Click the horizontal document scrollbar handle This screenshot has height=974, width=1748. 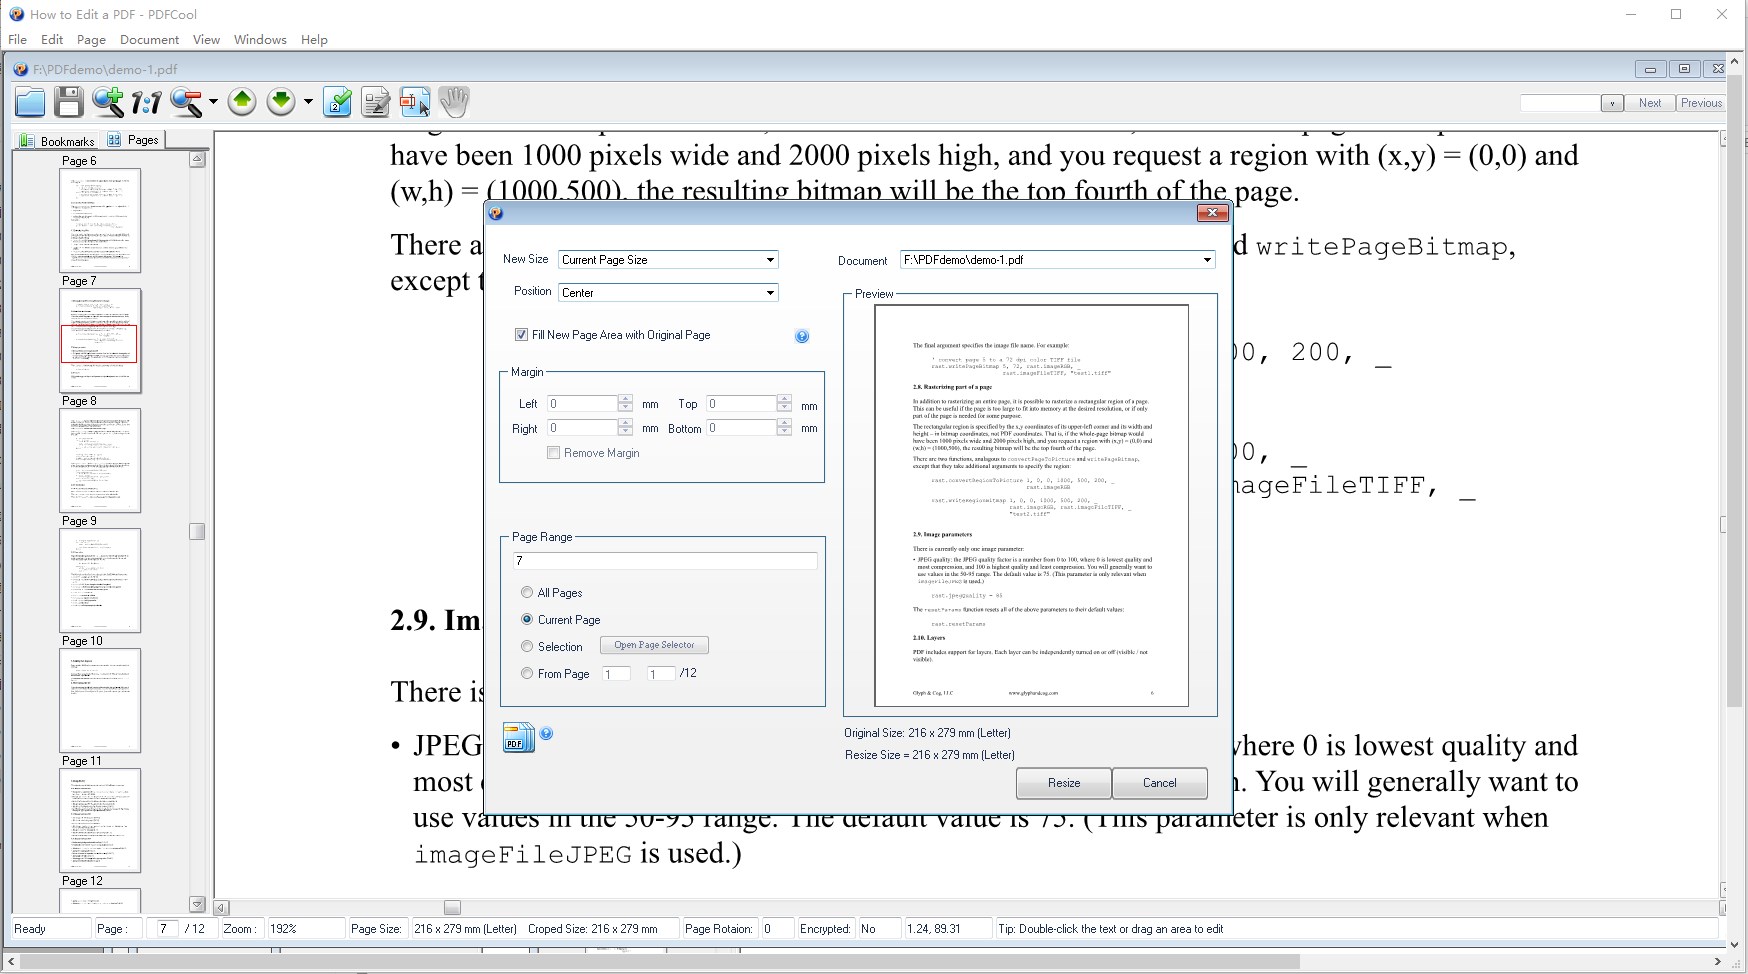(452, 908)
